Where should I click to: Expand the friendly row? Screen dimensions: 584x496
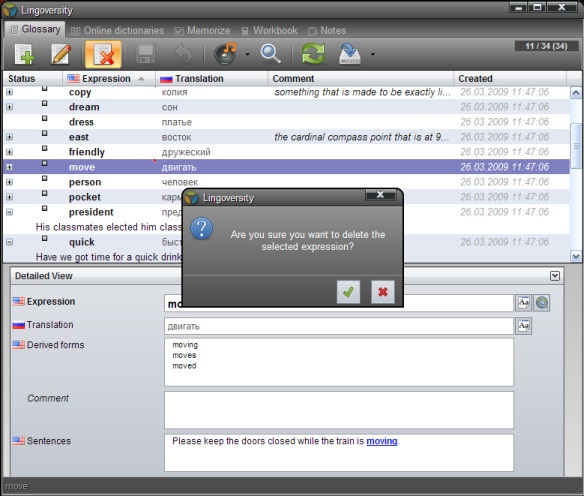point(10,152)
